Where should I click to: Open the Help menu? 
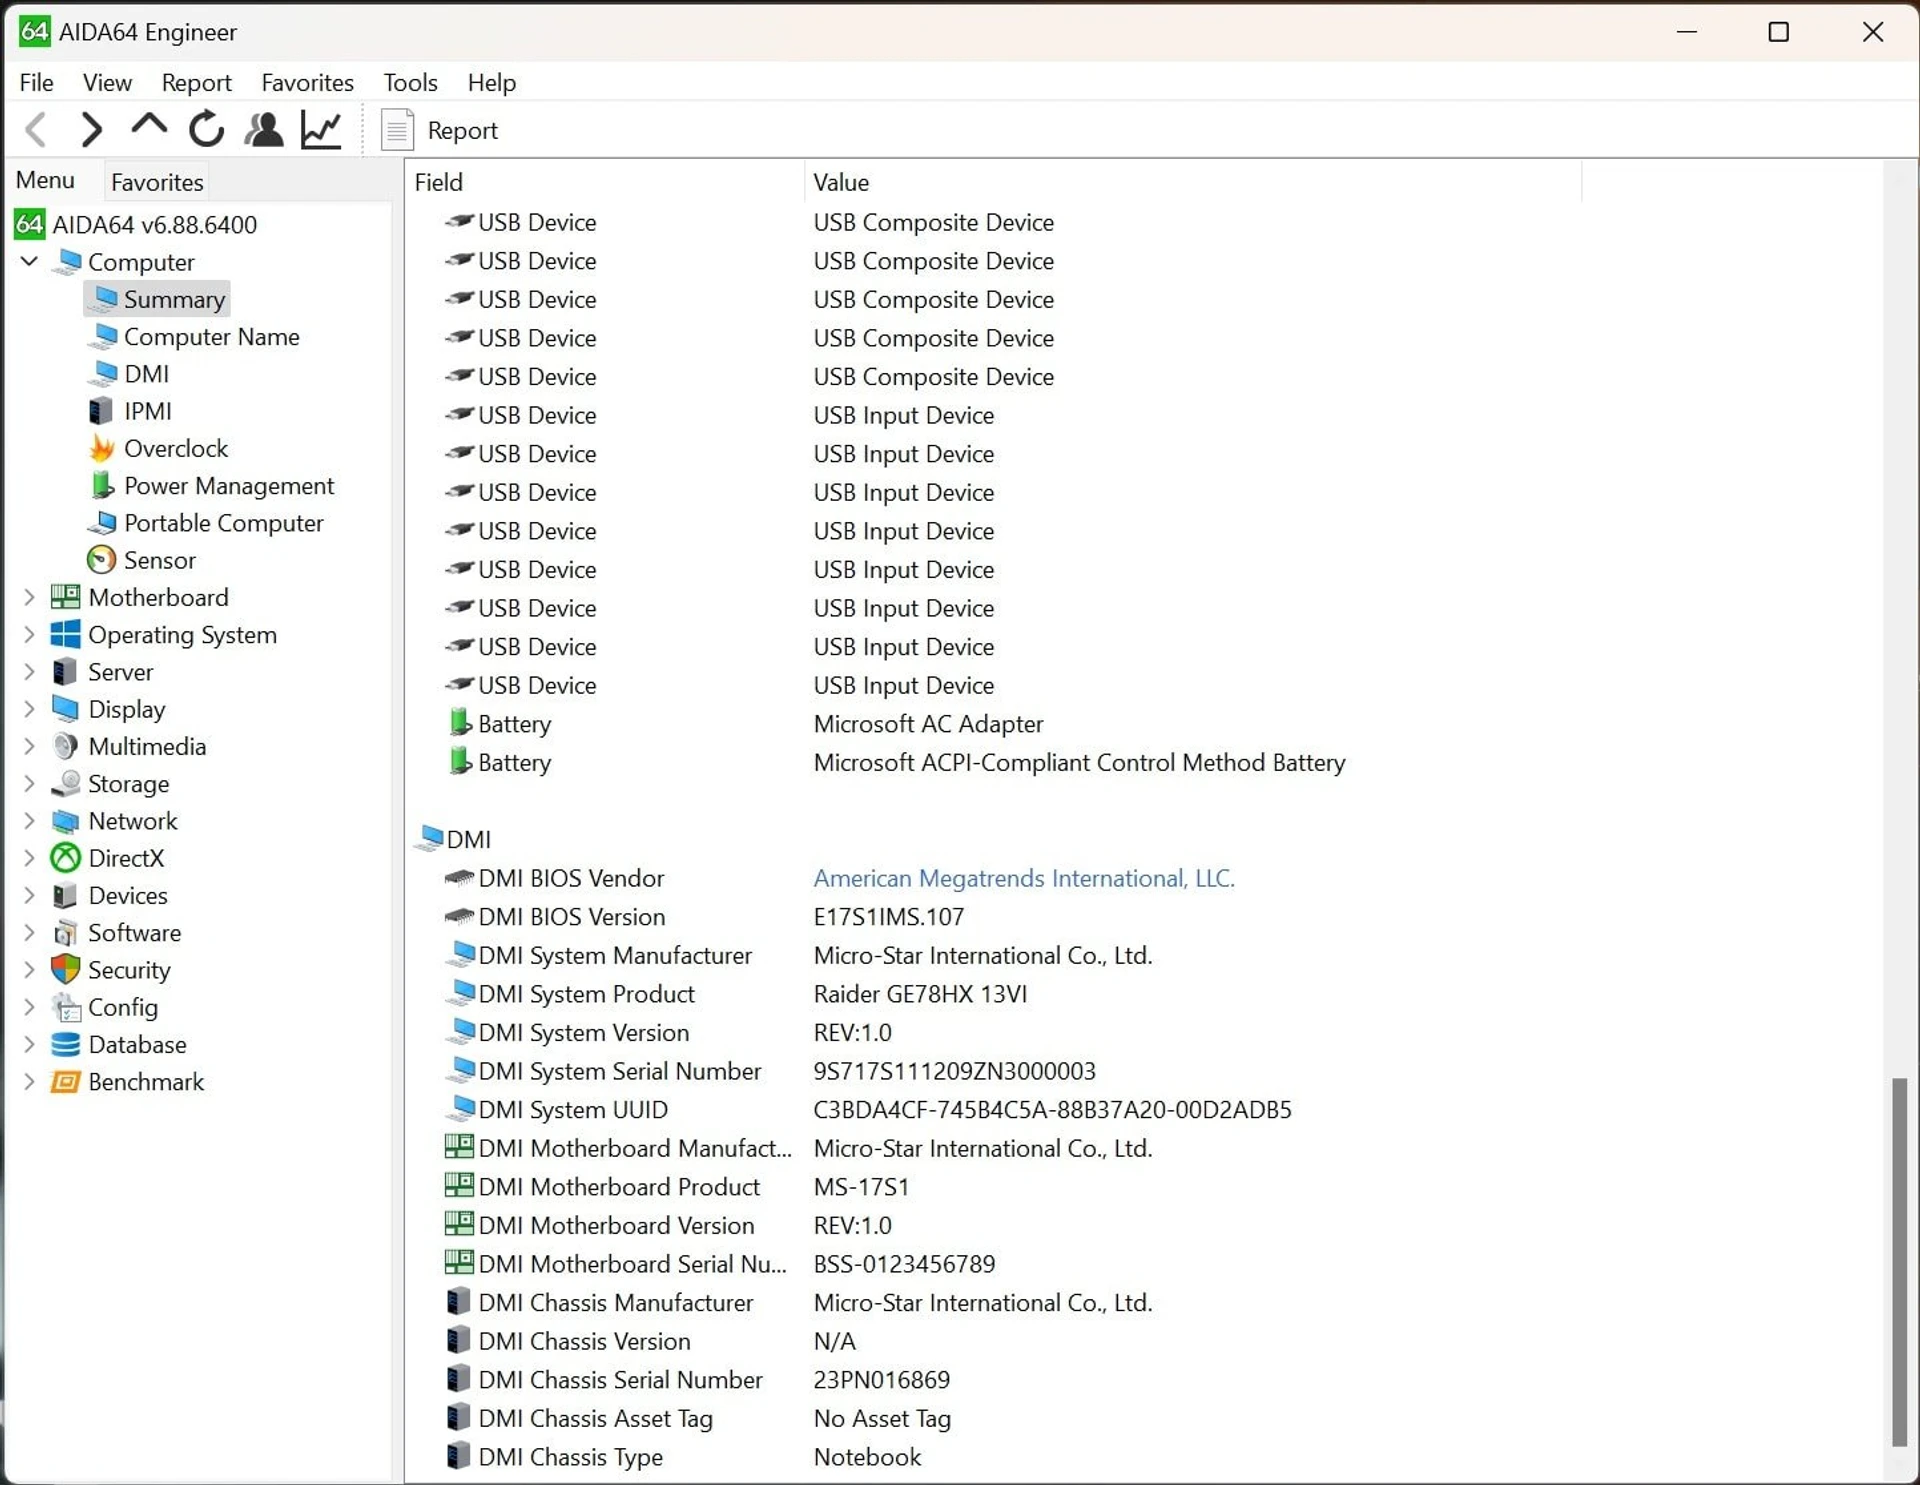[x=491, y=82]
